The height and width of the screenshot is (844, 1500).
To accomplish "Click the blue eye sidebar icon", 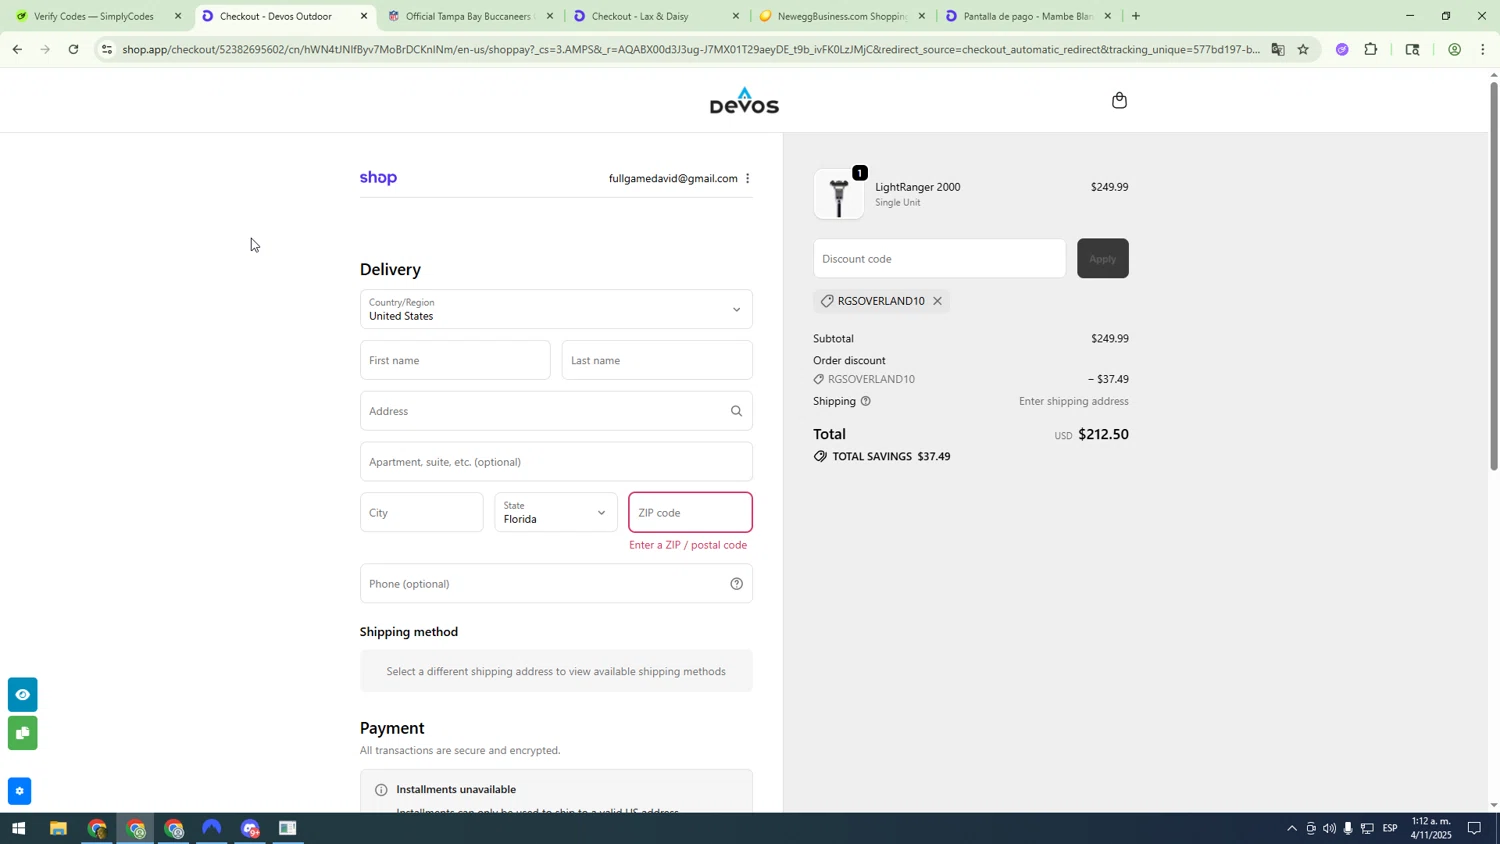I will tap(22, 695).
